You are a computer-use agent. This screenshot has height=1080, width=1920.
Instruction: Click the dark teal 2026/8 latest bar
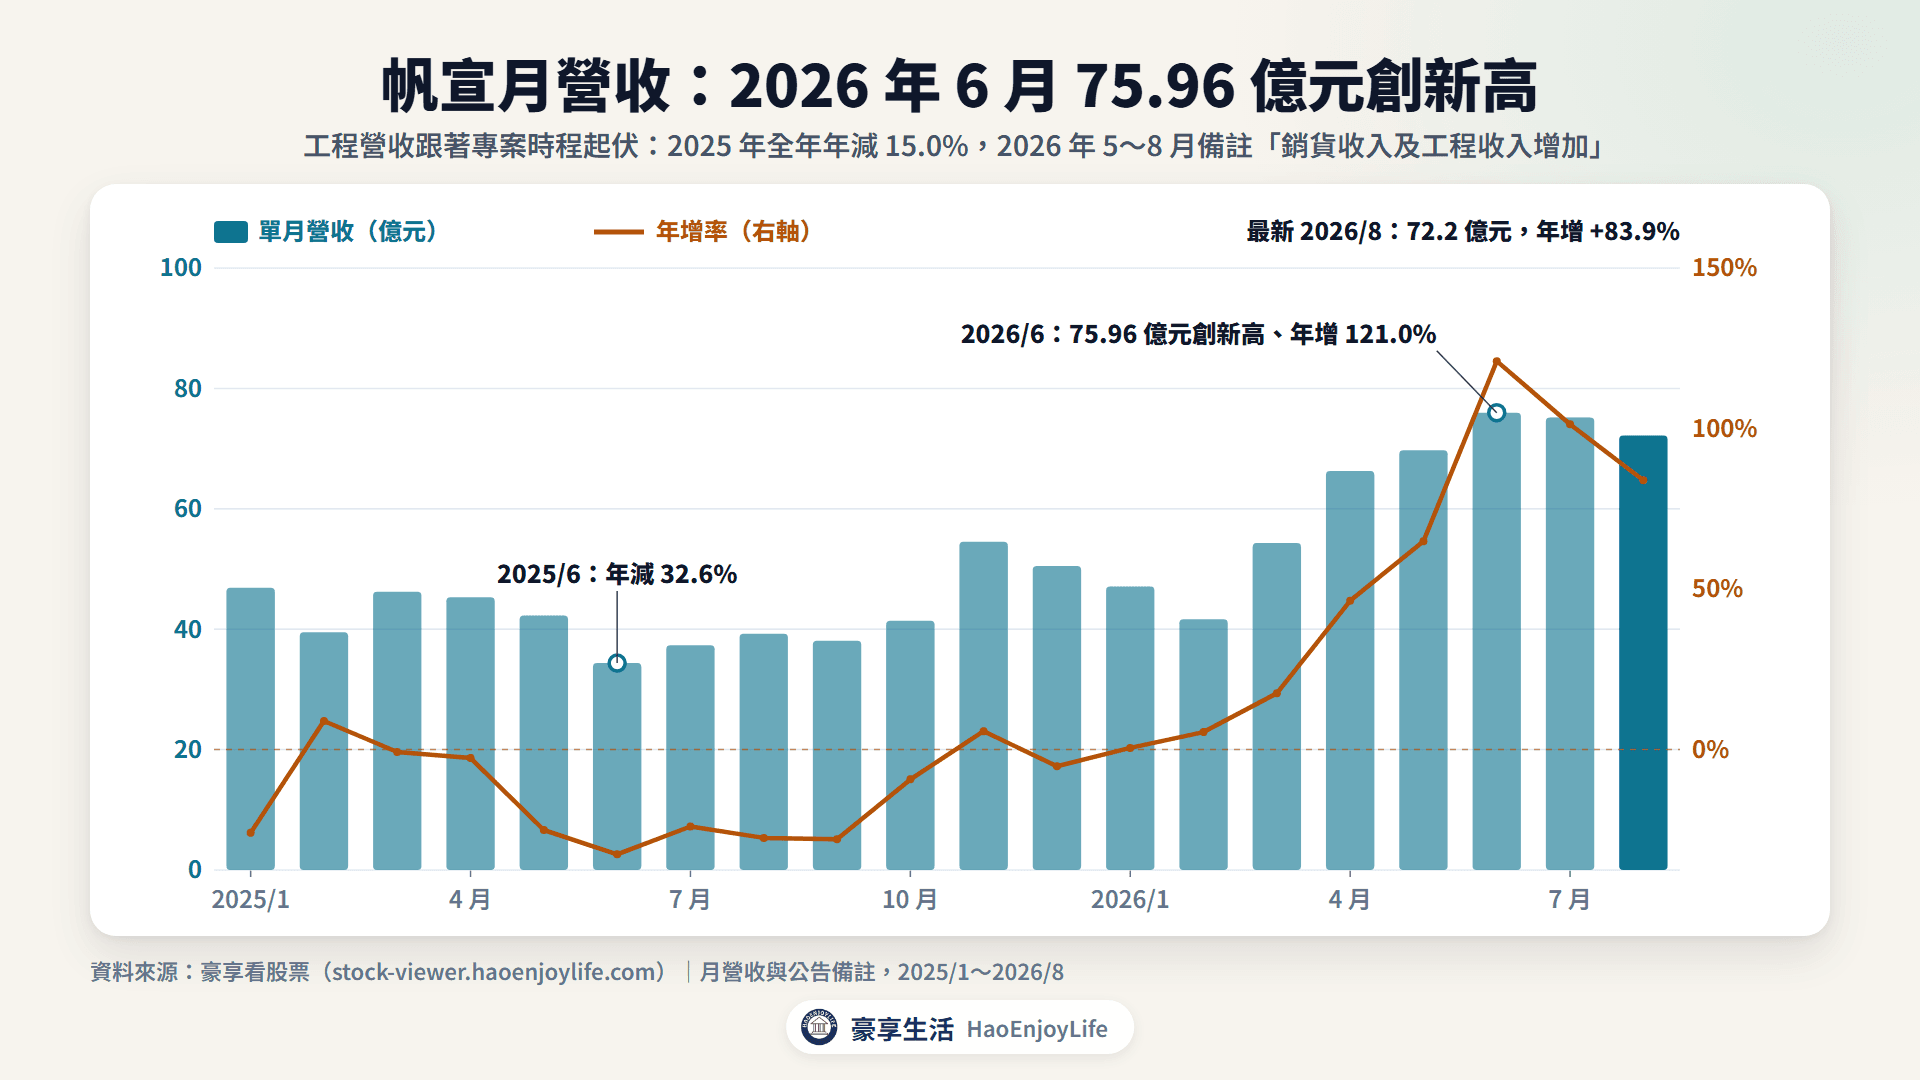point(1643,652)
